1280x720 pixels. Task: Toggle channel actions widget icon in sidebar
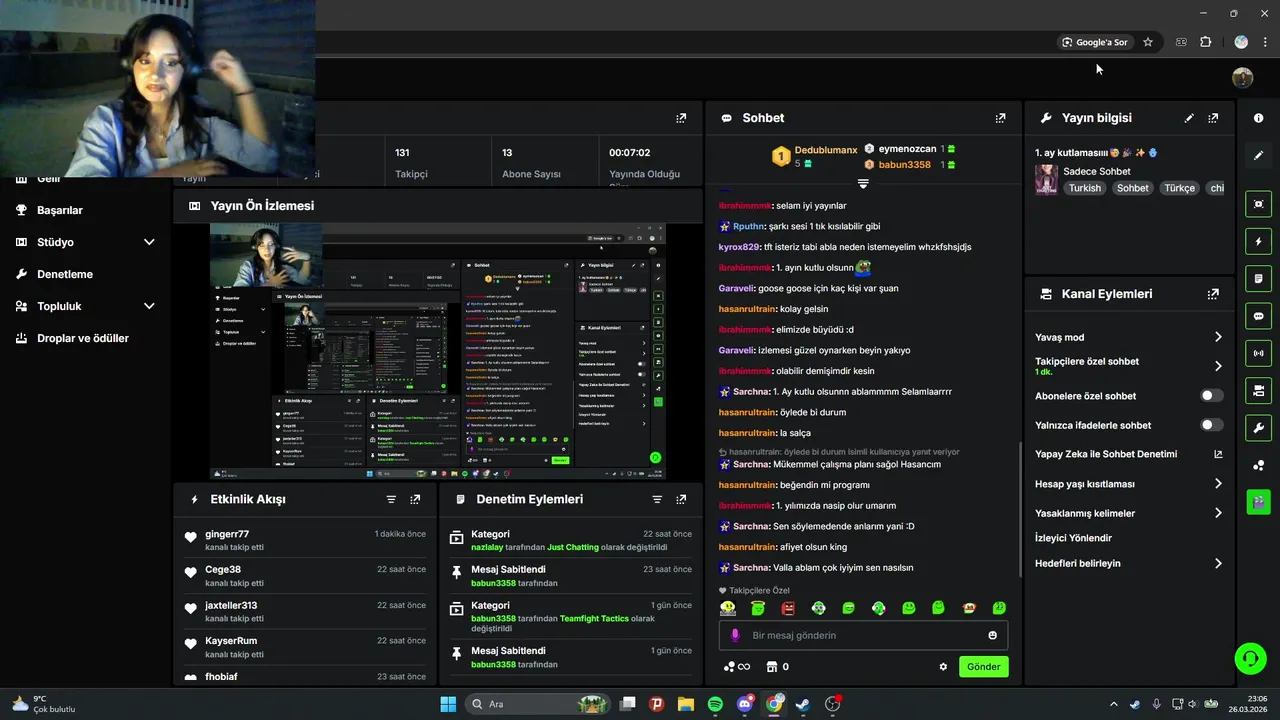tap(1258, 390)
